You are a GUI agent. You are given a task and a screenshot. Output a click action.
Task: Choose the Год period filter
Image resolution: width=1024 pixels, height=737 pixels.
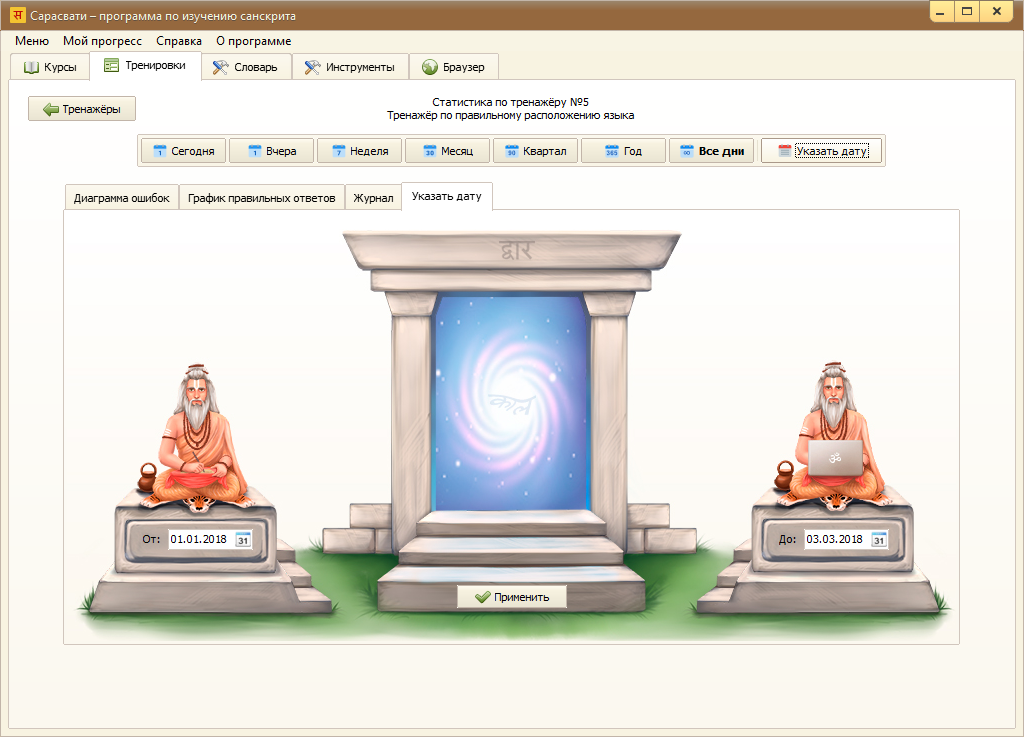622,151
